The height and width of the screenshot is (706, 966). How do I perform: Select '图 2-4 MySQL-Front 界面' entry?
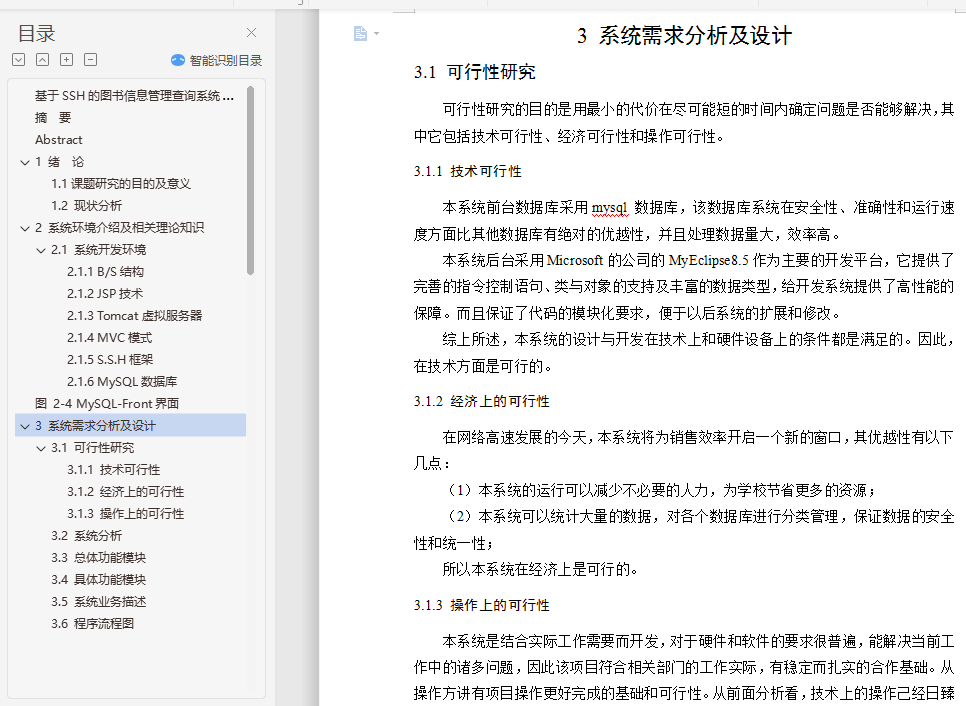click(107, 404)
